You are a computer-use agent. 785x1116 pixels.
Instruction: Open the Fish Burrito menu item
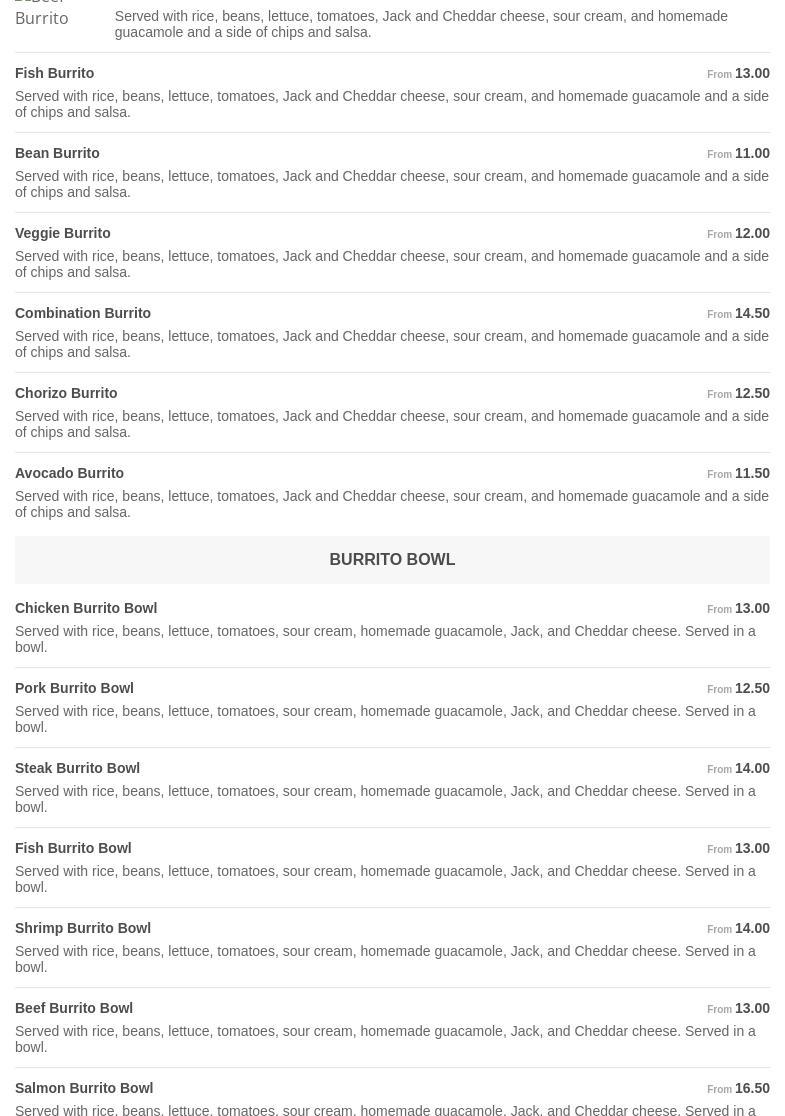[55, 73]
